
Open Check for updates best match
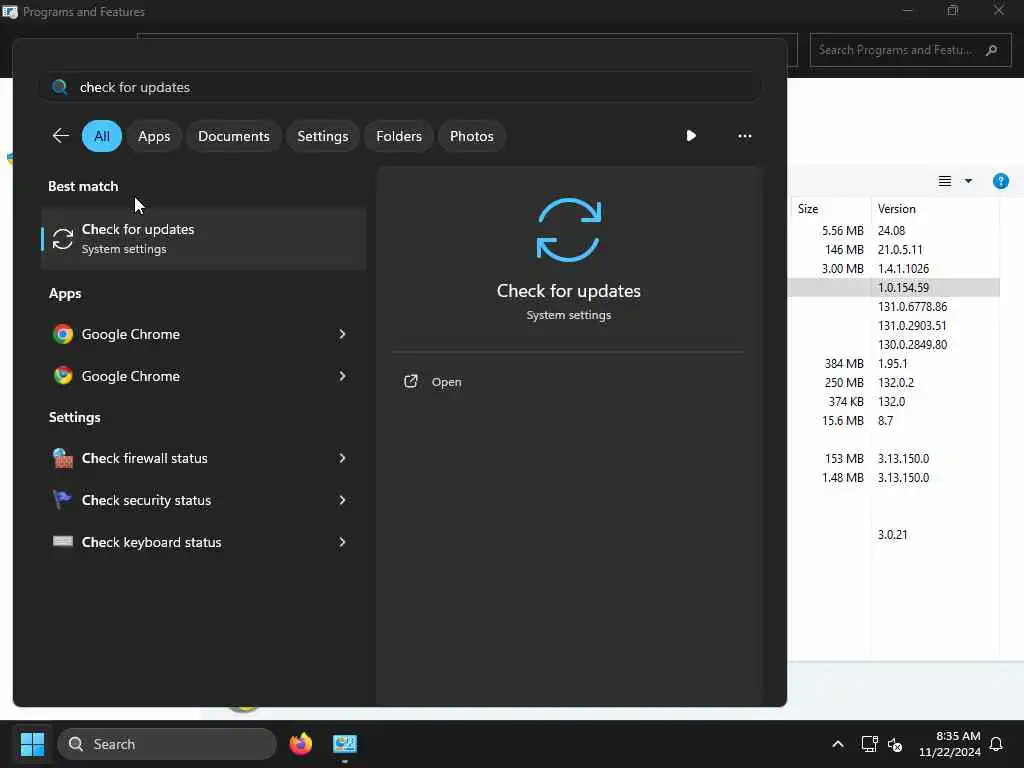click(203, 239)
